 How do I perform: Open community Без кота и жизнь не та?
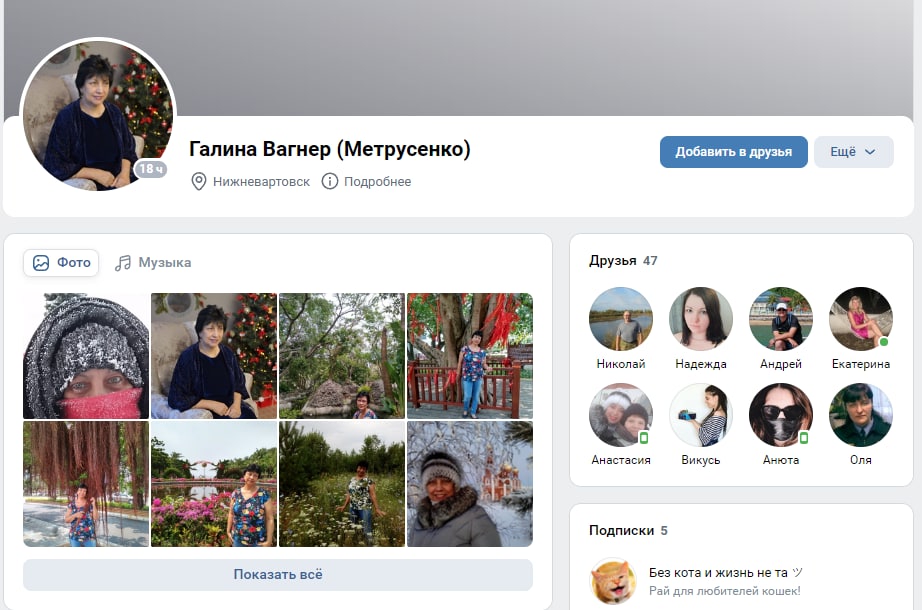pos(726,572)
